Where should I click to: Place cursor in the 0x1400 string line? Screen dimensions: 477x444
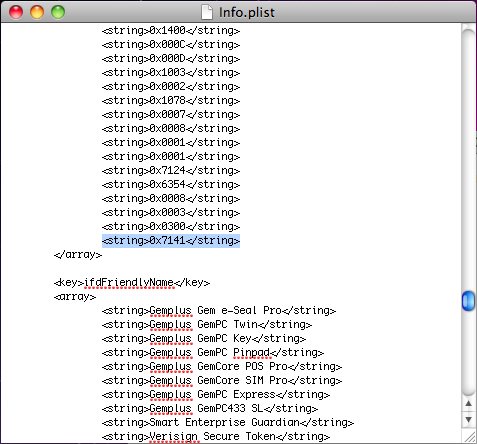(x=171, y=31)
